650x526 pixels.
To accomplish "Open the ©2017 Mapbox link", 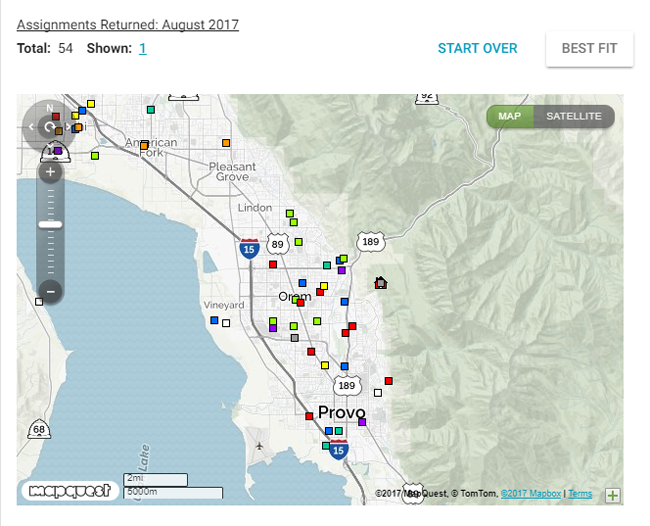I will pyautogui.click(x=531, y=493).
